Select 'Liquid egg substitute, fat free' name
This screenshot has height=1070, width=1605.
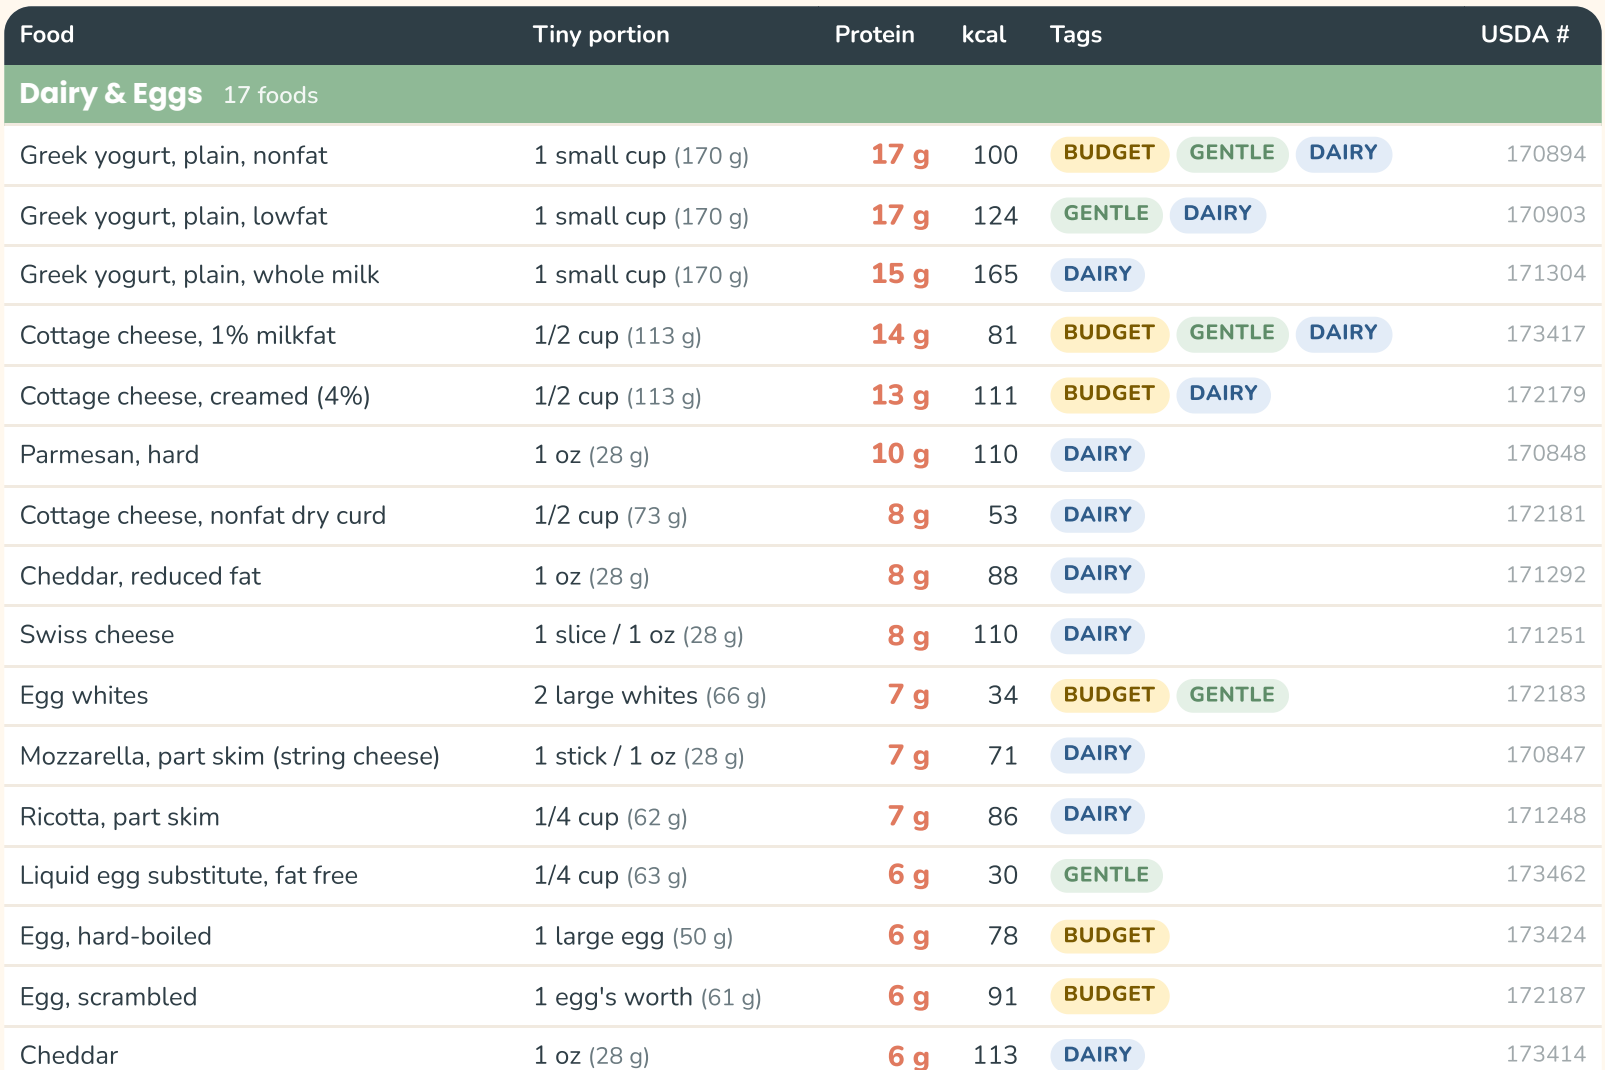189,876
